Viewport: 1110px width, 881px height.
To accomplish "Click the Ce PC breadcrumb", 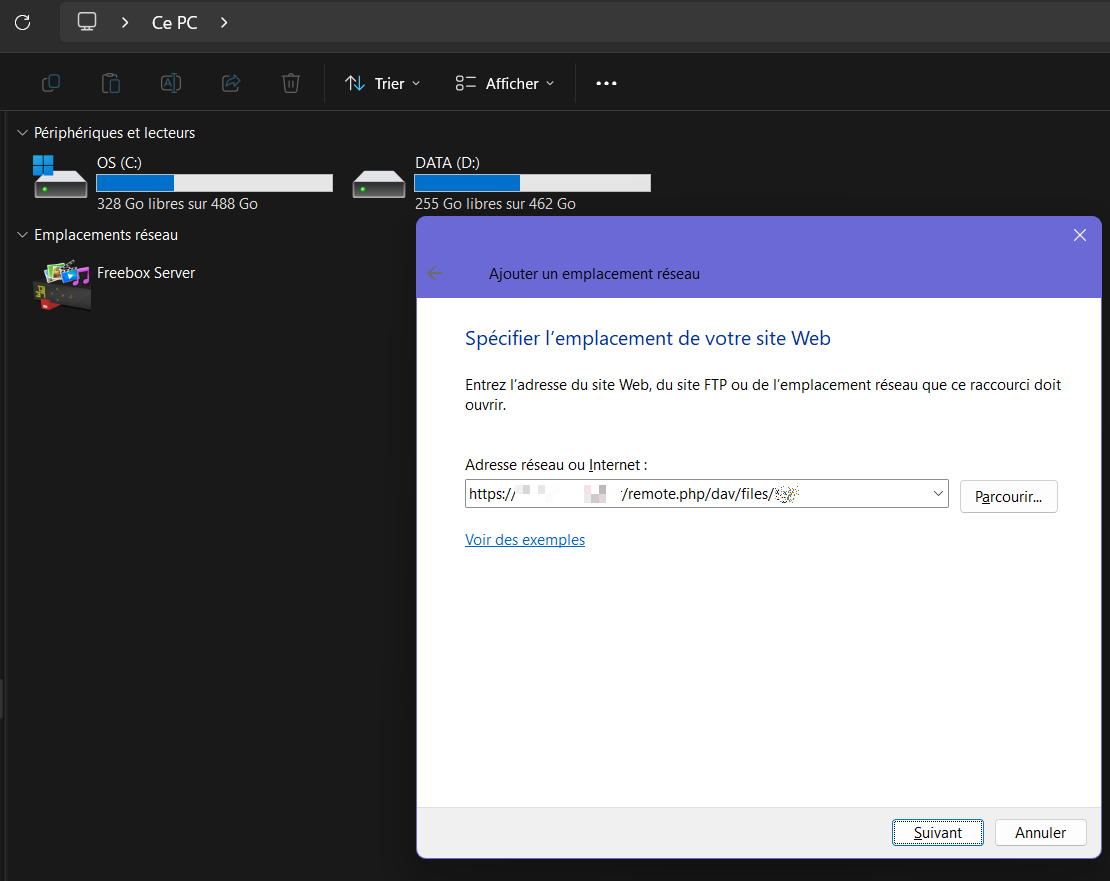I will [x=174, y=22].
